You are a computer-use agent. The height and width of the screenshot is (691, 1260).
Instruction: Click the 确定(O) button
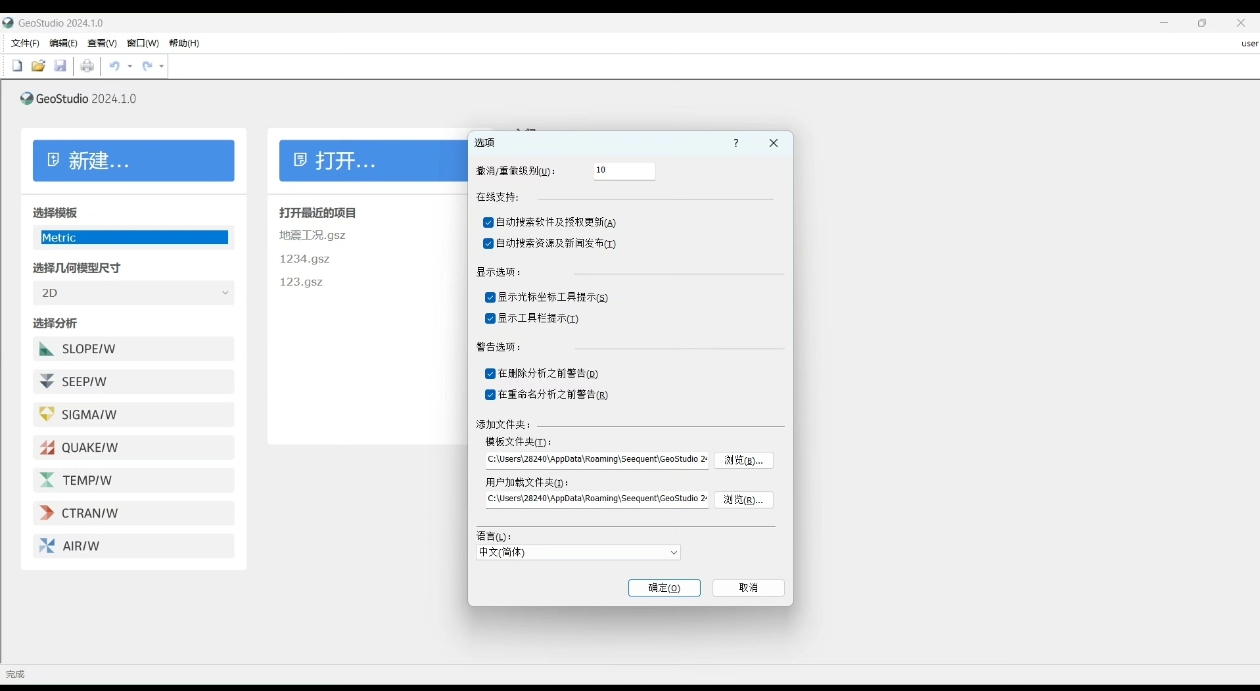coord(664,588)
